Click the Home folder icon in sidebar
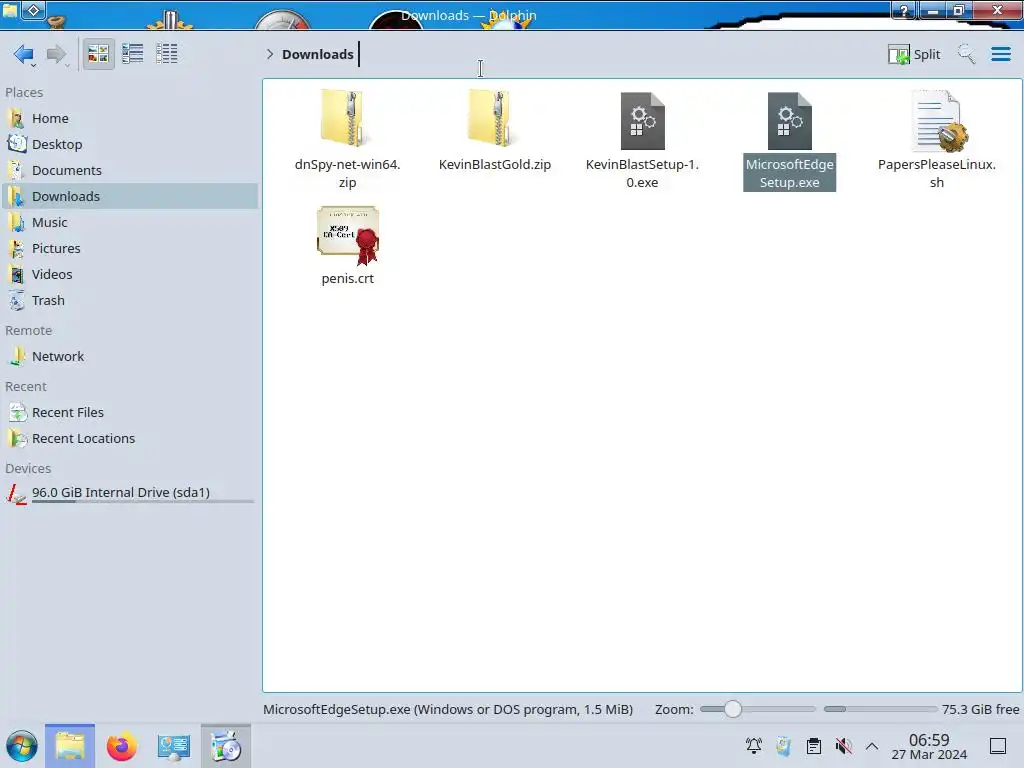1024x768 pixels. pos(16,118)
